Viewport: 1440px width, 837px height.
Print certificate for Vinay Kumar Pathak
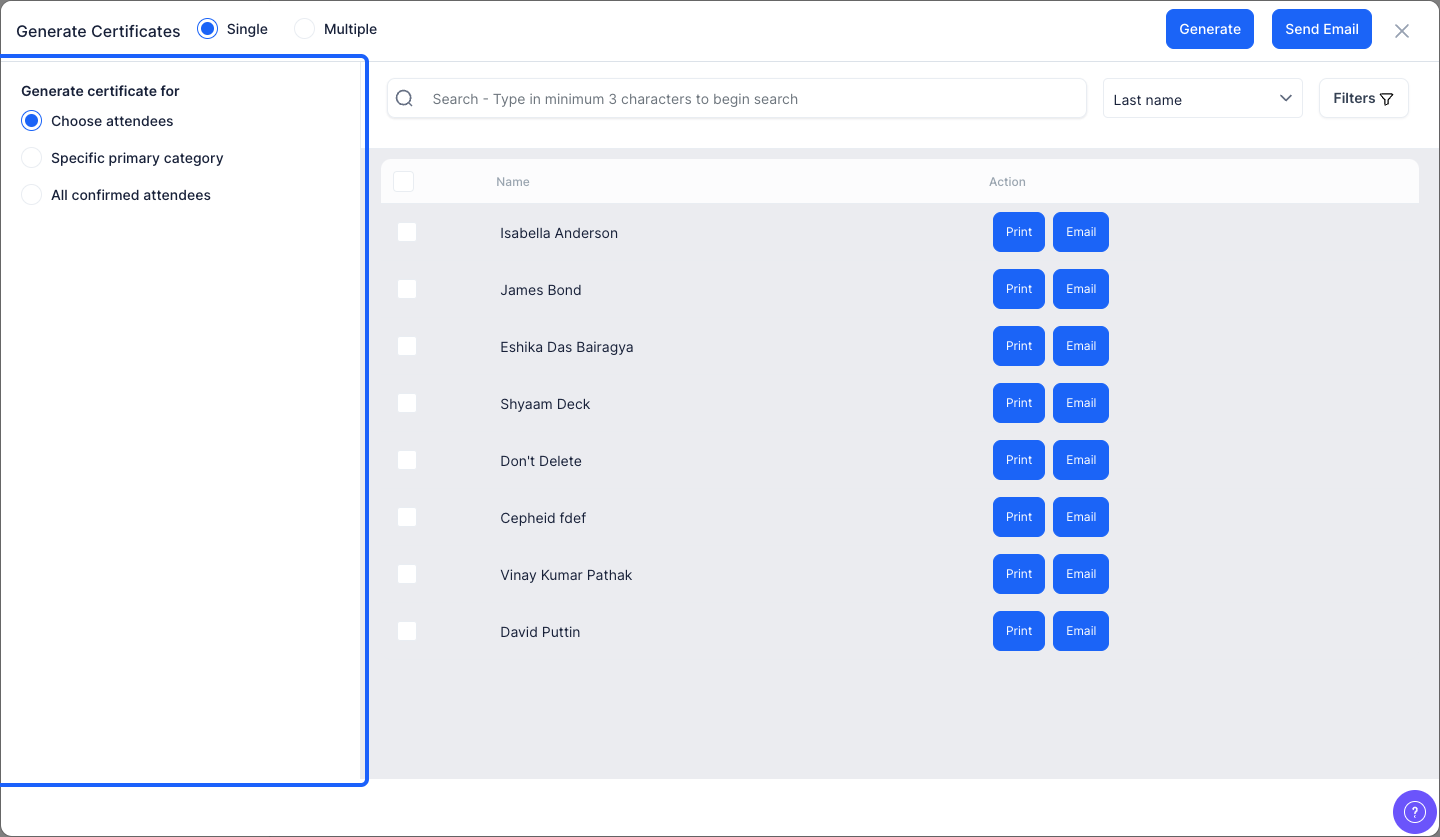pyautogui.click(x=1019, y=574)
